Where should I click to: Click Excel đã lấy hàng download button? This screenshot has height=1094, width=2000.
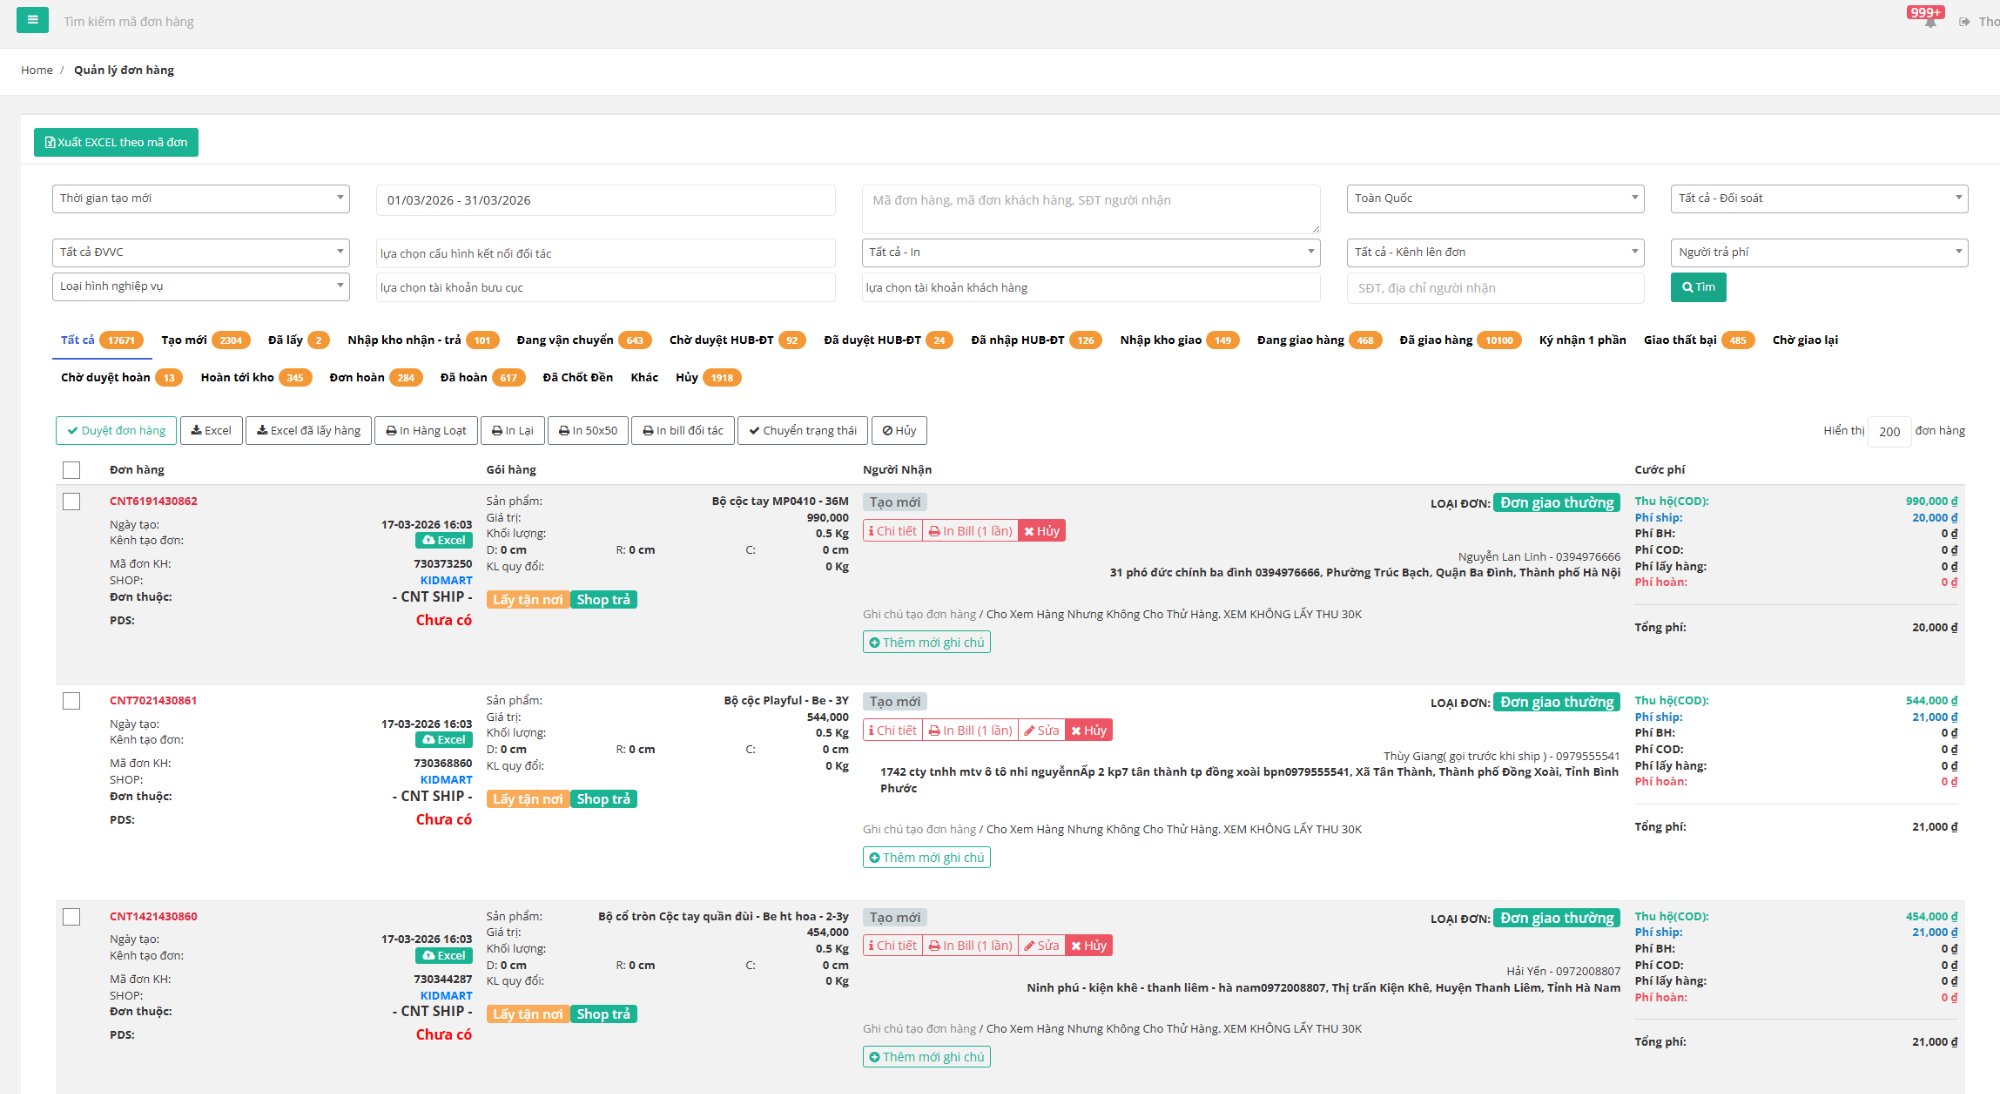(x=308, y=431)
